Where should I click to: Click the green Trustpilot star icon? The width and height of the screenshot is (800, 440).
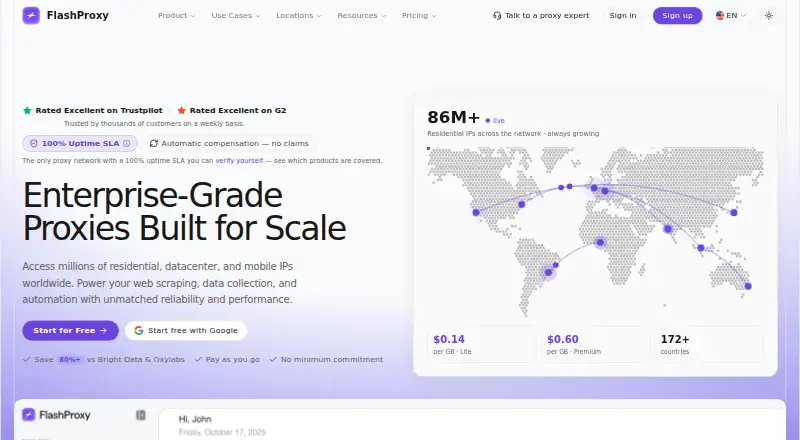click(x=27, y=110)
